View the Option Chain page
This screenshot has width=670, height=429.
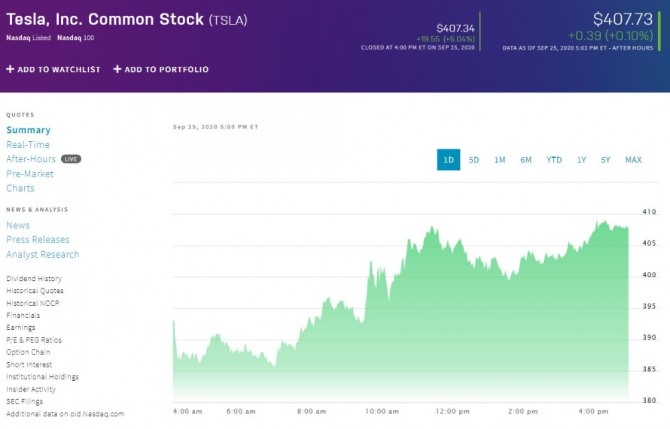coord(28,352)
